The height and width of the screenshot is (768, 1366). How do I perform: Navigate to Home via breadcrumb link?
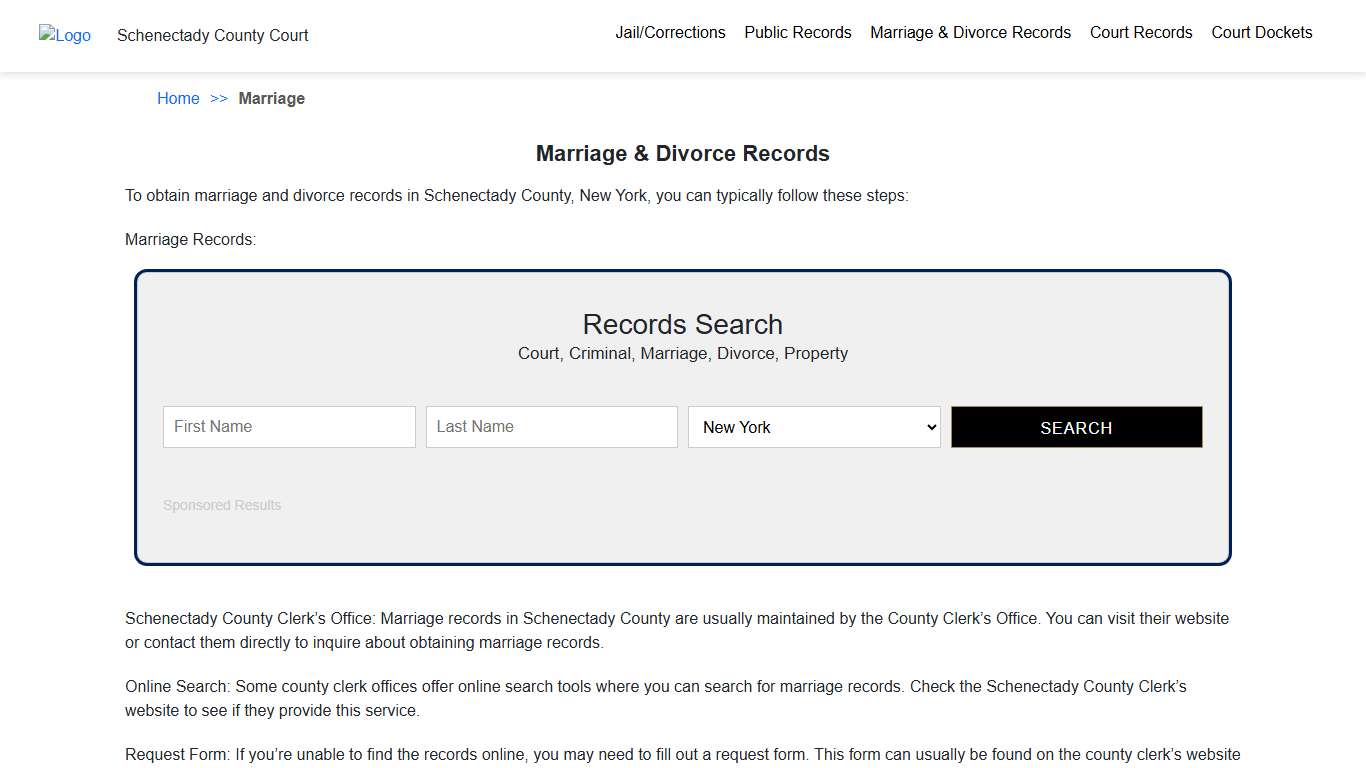coord(178,98)
